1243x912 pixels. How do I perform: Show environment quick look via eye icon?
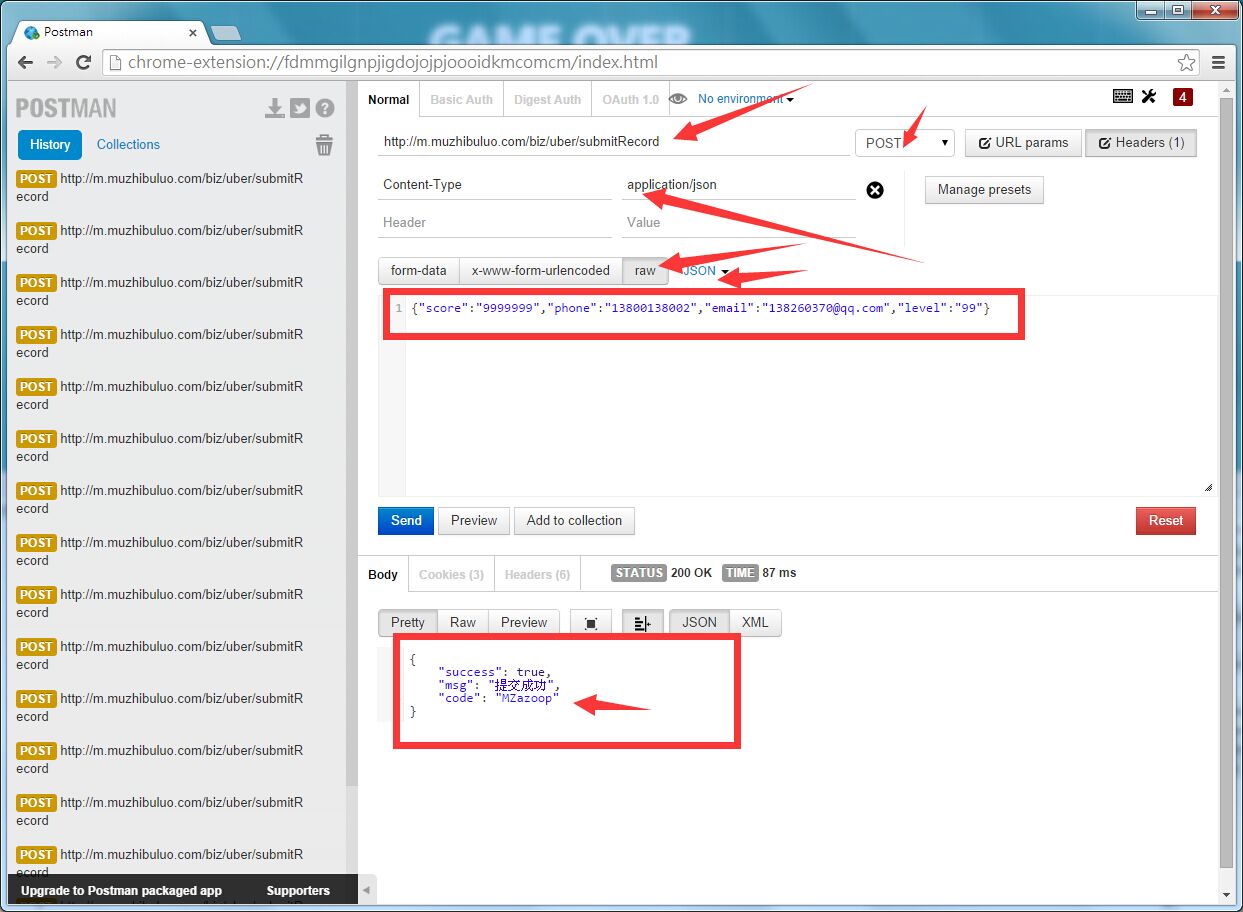click(x=678, y=99)
